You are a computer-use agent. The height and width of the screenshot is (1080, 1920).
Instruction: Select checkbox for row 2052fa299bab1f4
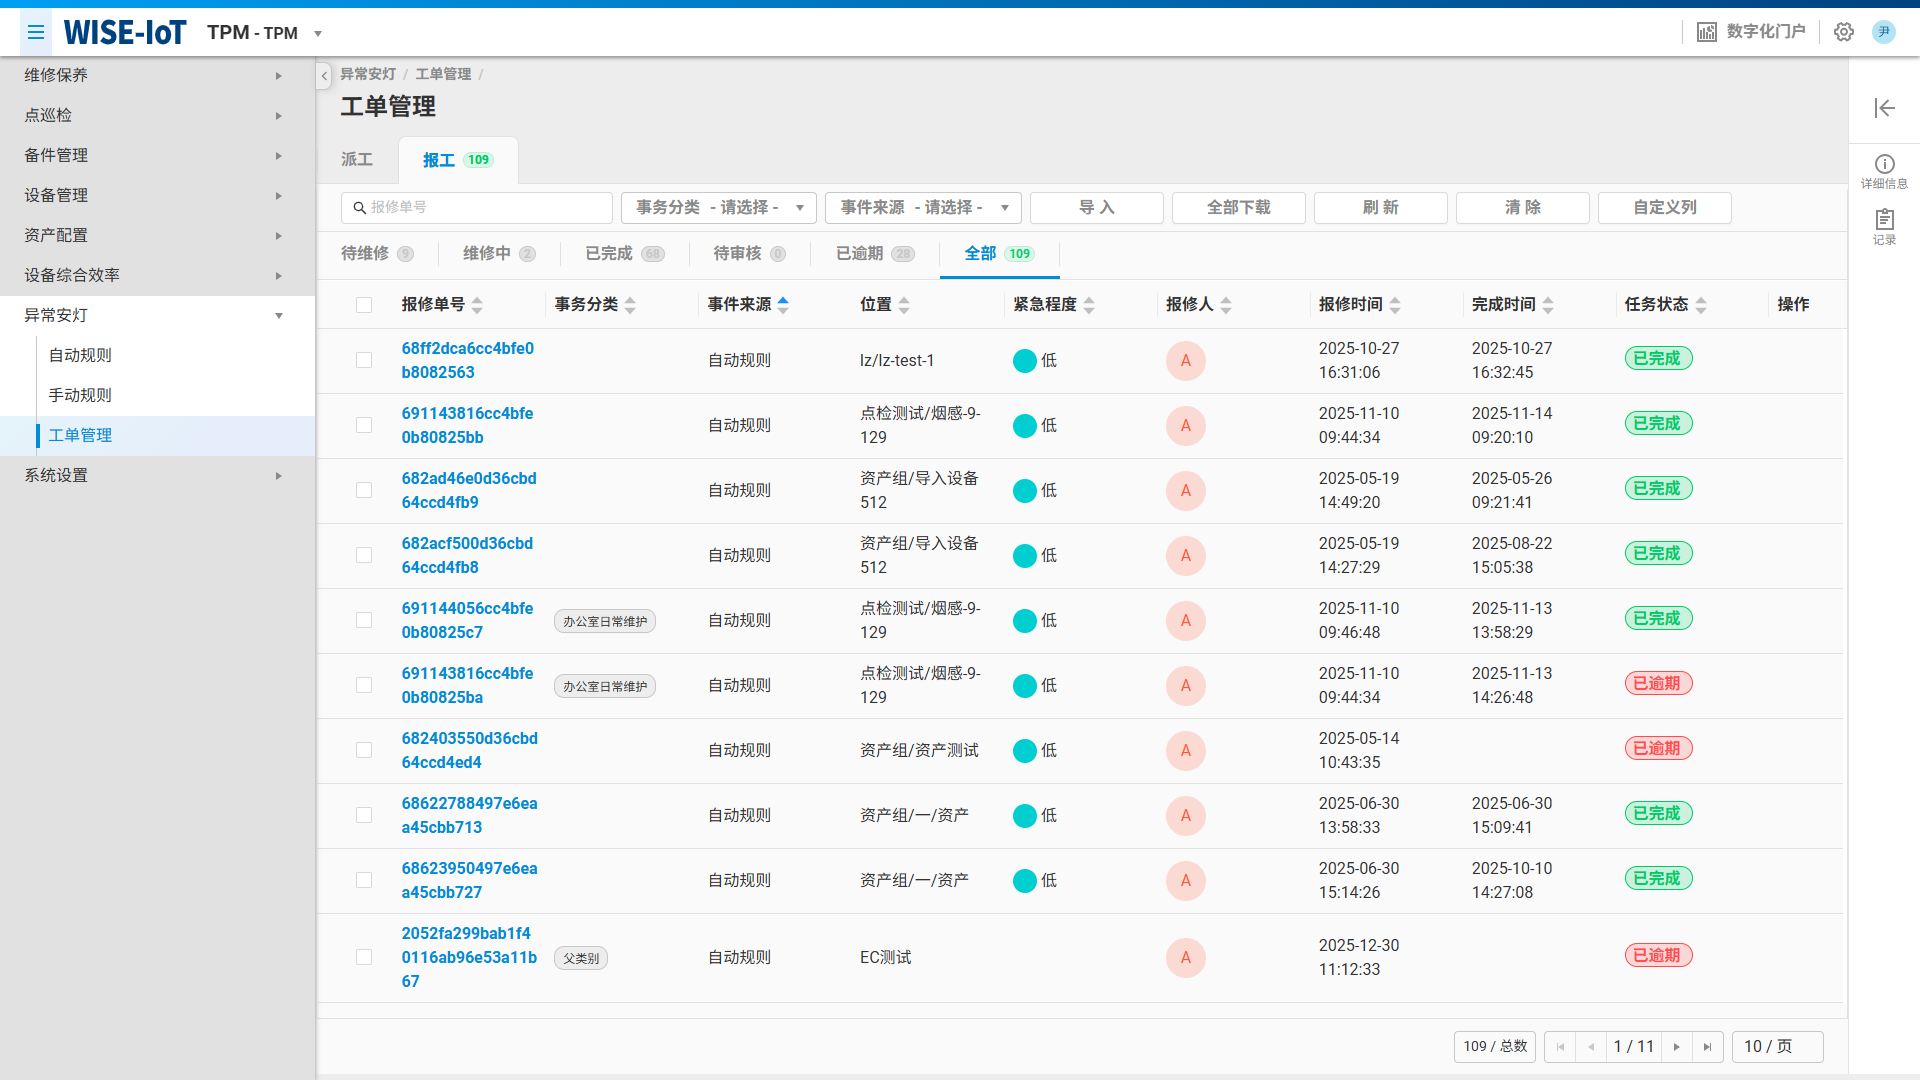tap(364, 957)
